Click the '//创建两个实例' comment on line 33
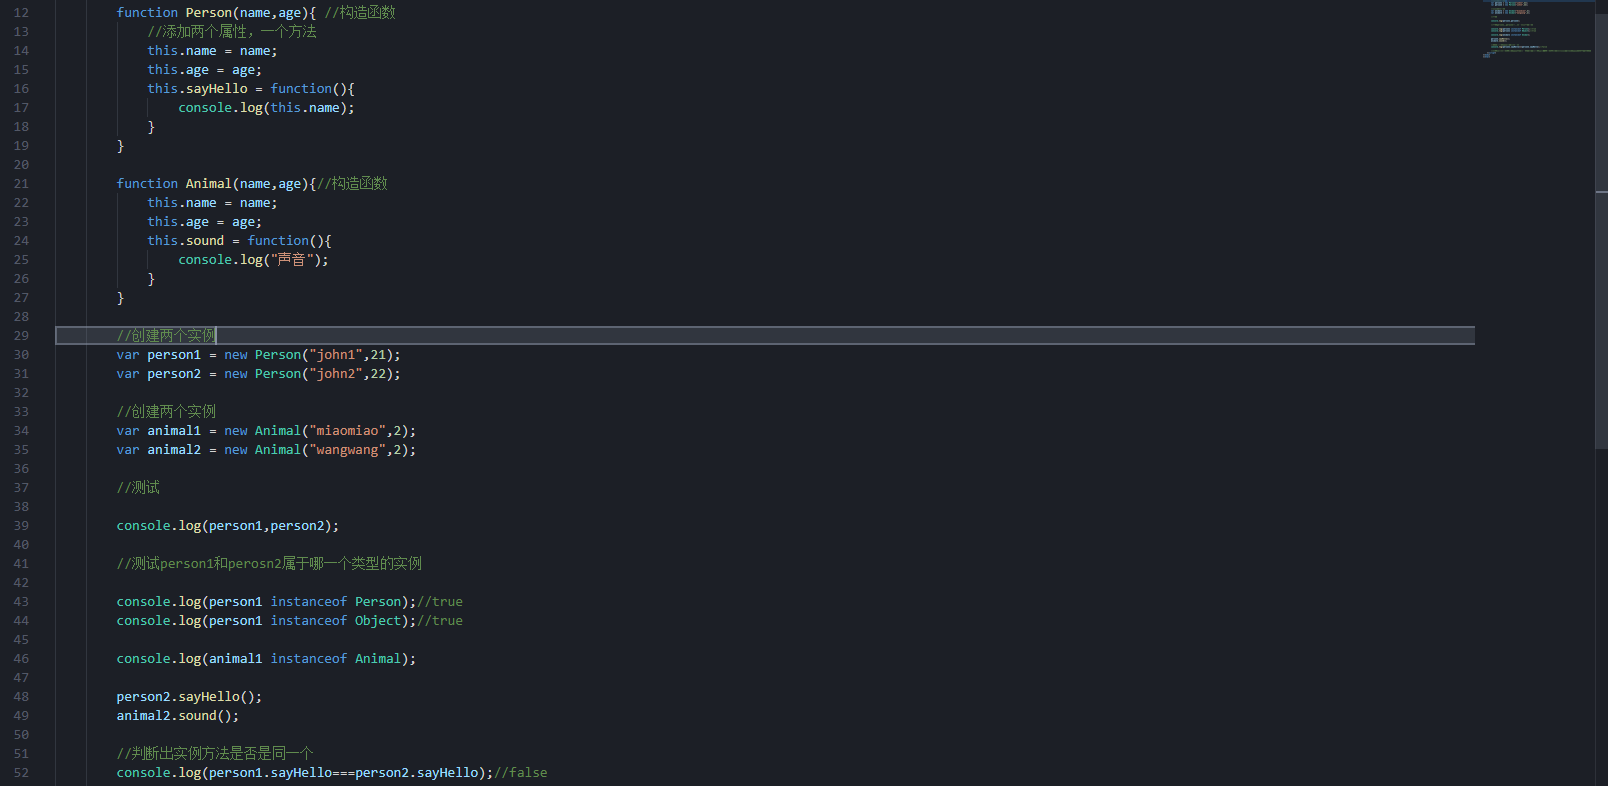 coord(166,412)
